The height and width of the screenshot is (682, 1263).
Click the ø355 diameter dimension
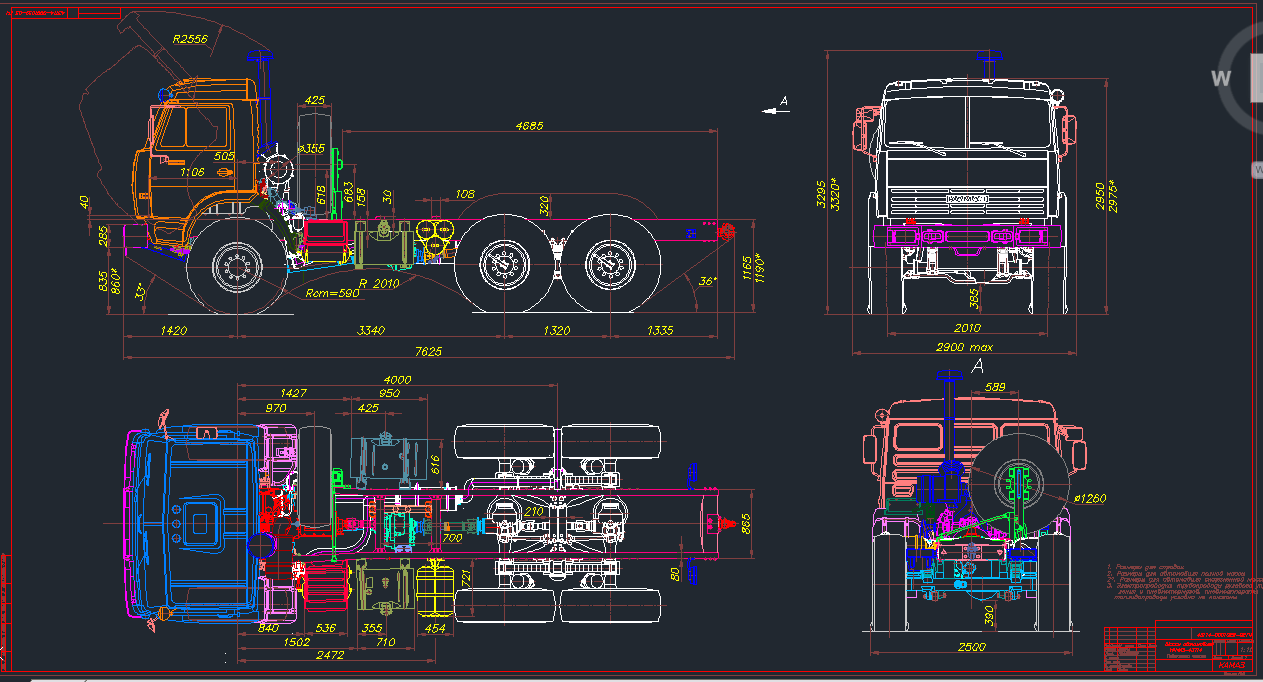[311, 149]
